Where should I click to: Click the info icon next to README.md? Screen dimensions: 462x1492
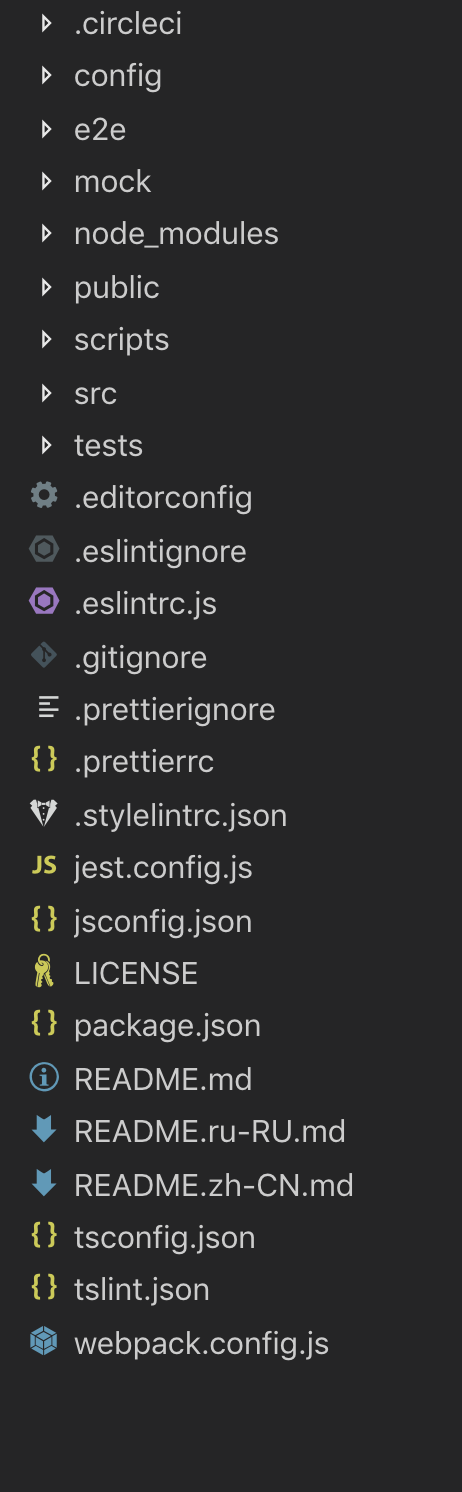point(44,1078)
